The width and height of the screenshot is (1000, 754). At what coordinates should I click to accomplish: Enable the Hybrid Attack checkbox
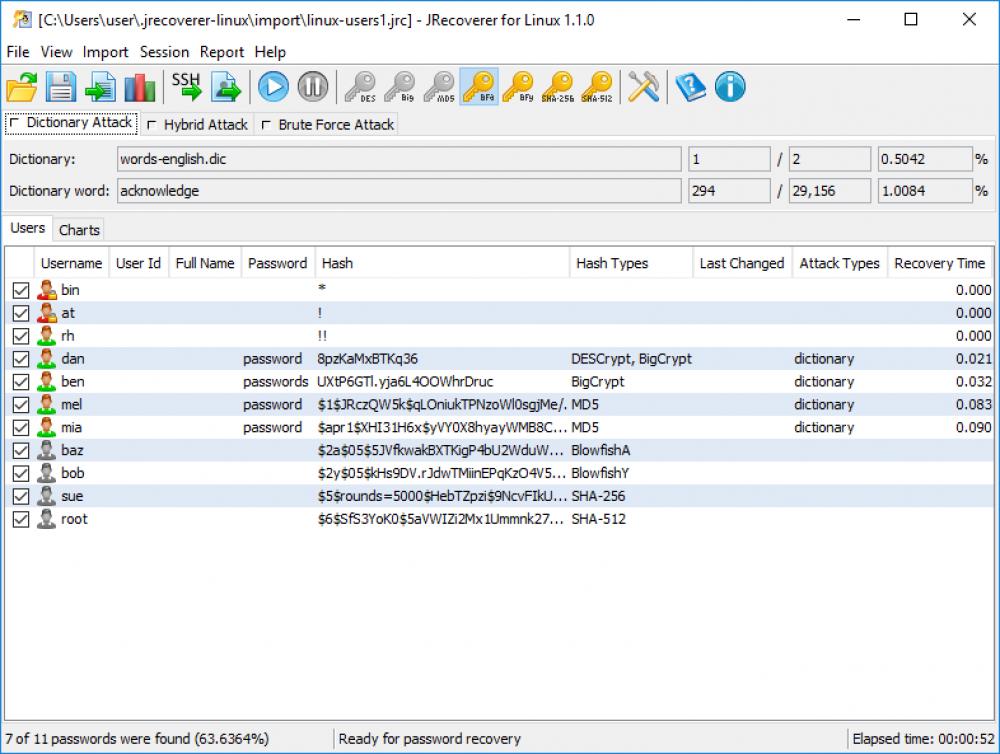(x=153, y=124)
